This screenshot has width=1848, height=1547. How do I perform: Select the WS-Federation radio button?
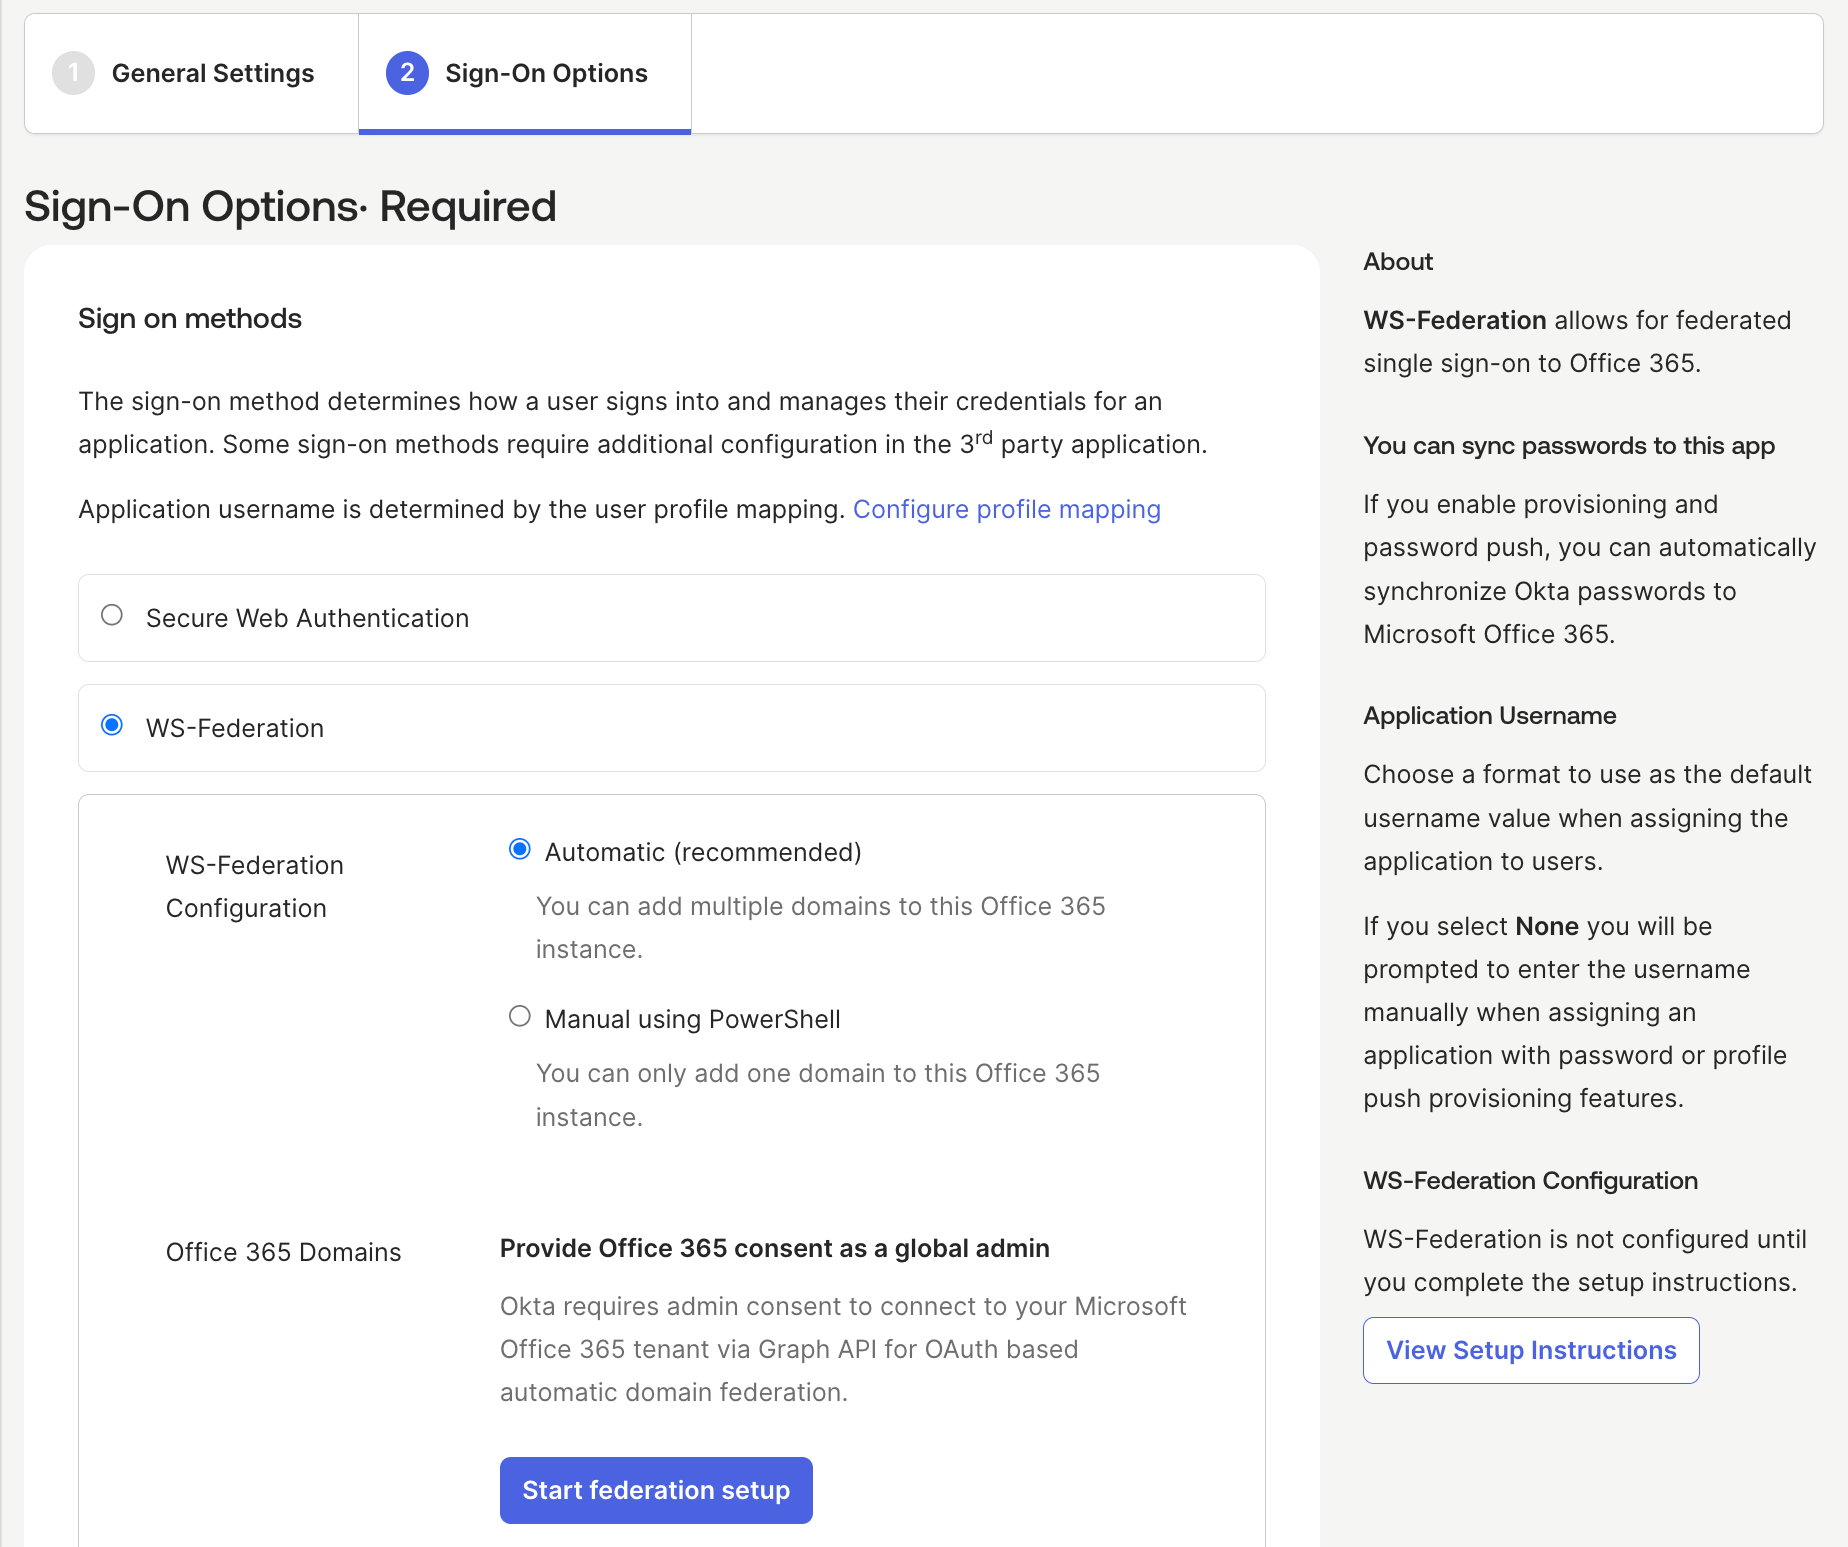112,725
